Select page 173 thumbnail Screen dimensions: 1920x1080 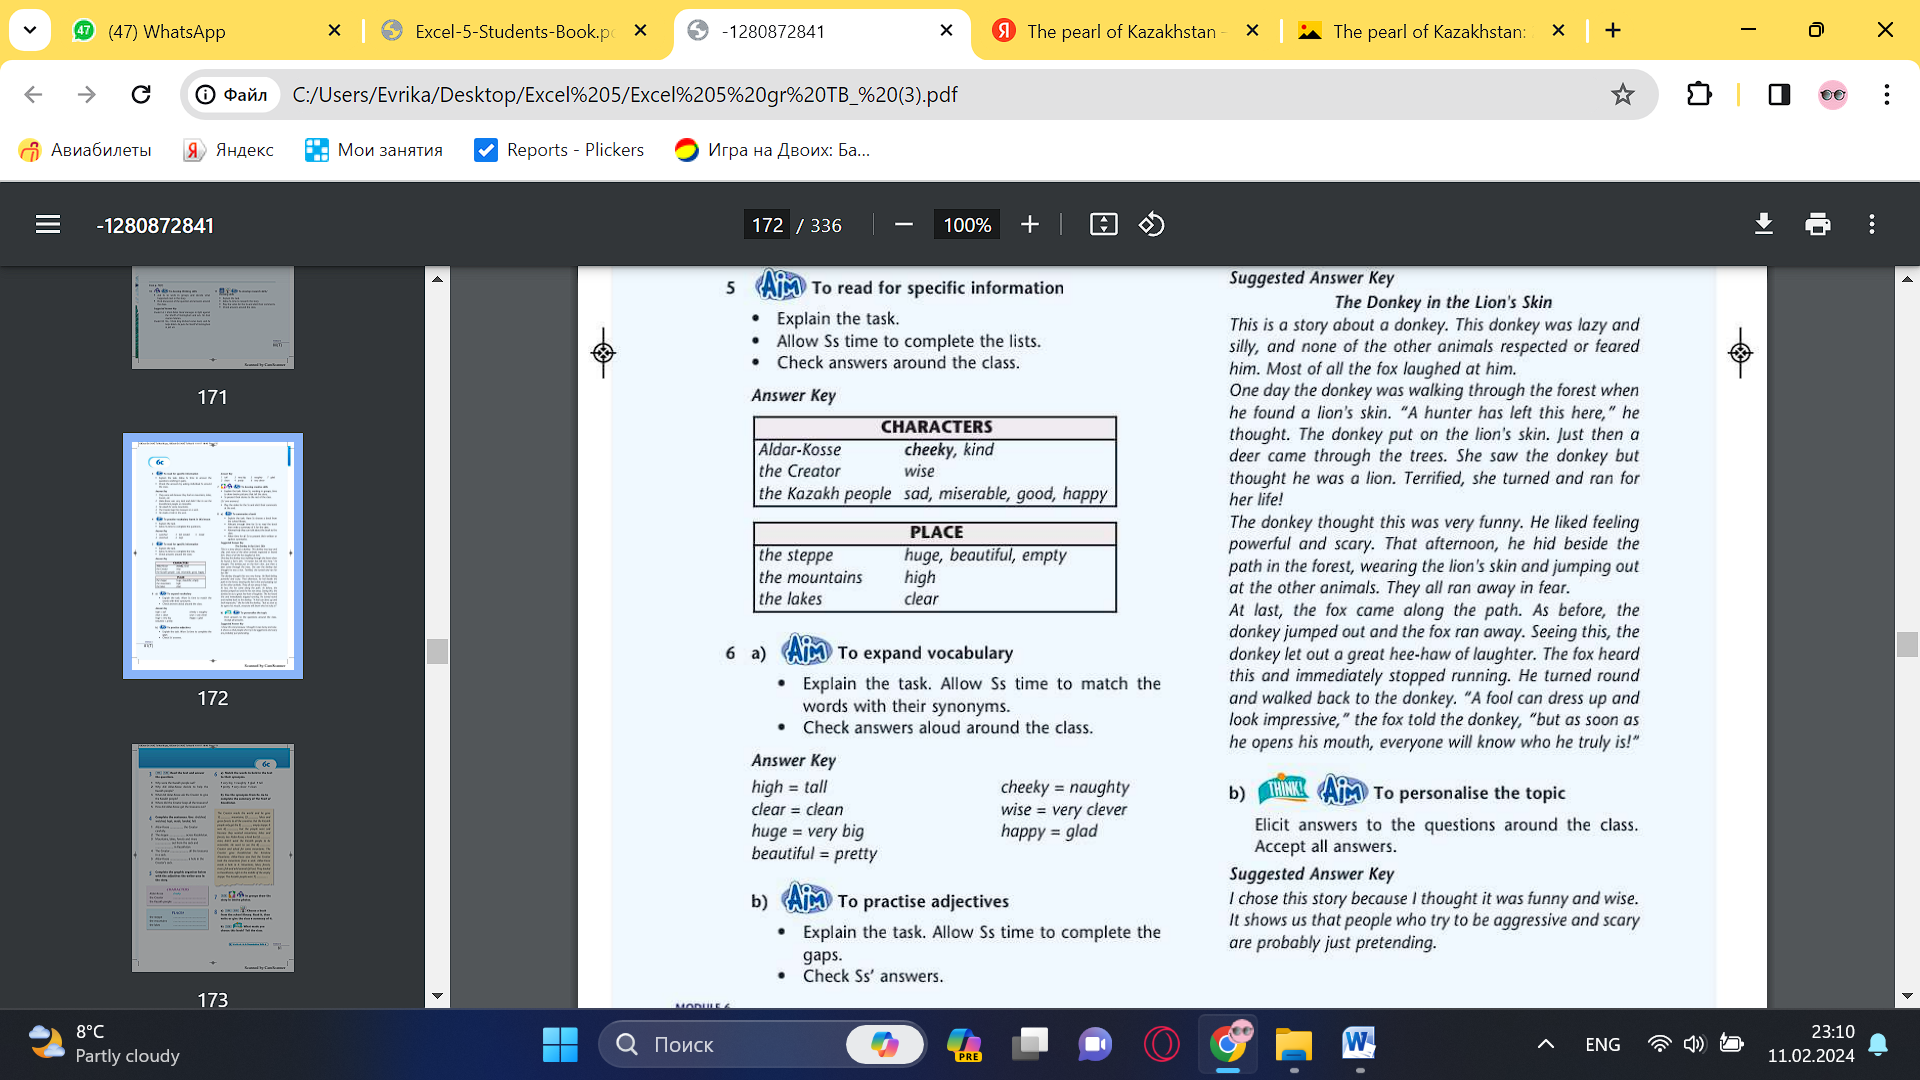pyautogui.click(x=213, y=857)
